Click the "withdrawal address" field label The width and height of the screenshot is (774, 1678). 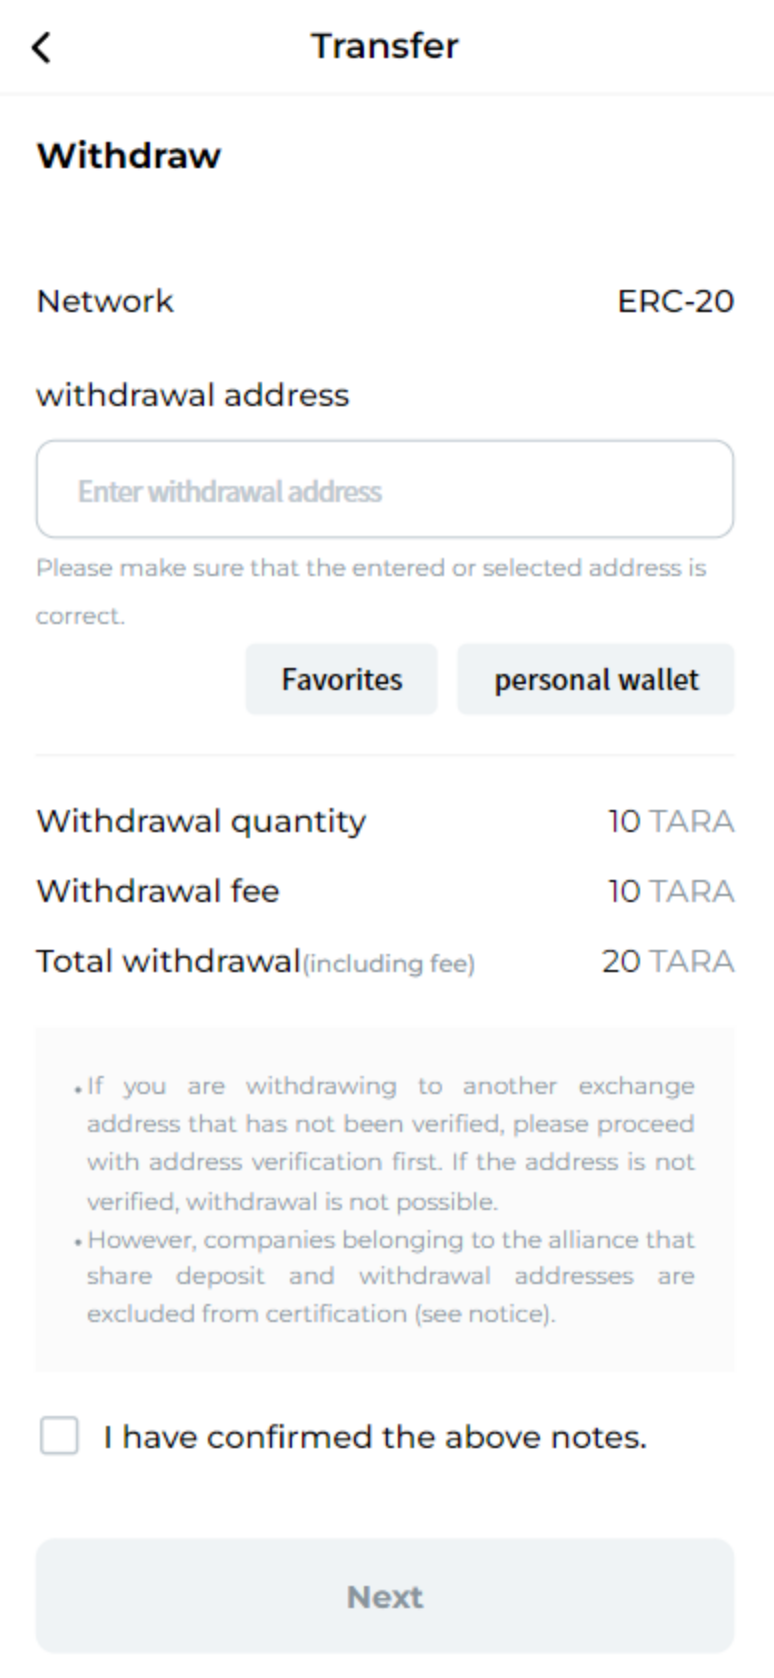pos(193,395)
